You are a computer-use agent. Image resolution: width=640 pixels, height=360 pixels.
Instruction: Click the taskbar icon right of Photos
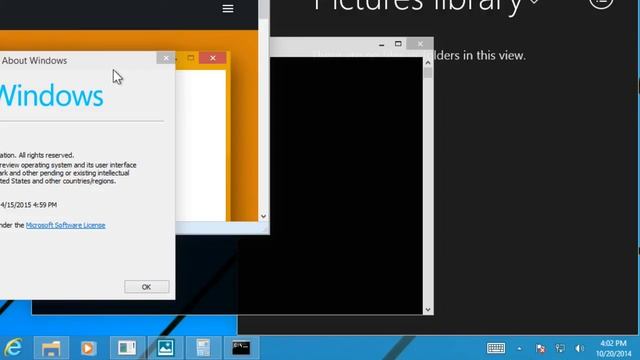coord(203,348)
